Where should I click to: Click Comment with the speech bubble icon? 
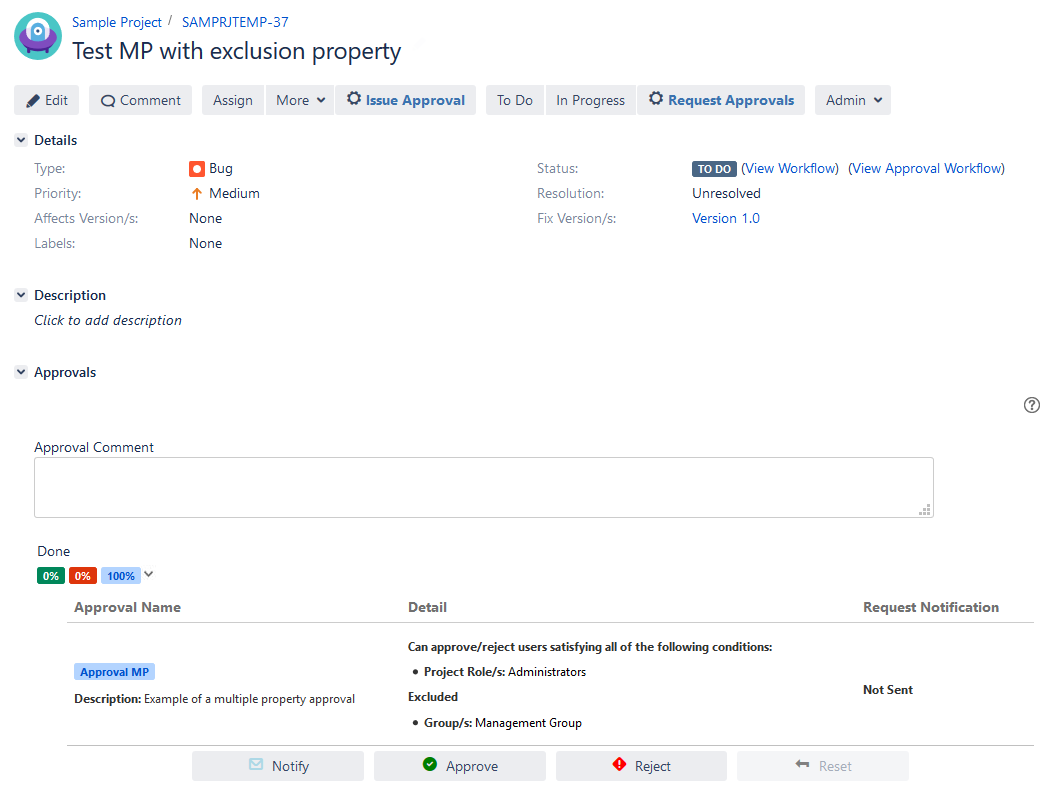tap(140, 100)
